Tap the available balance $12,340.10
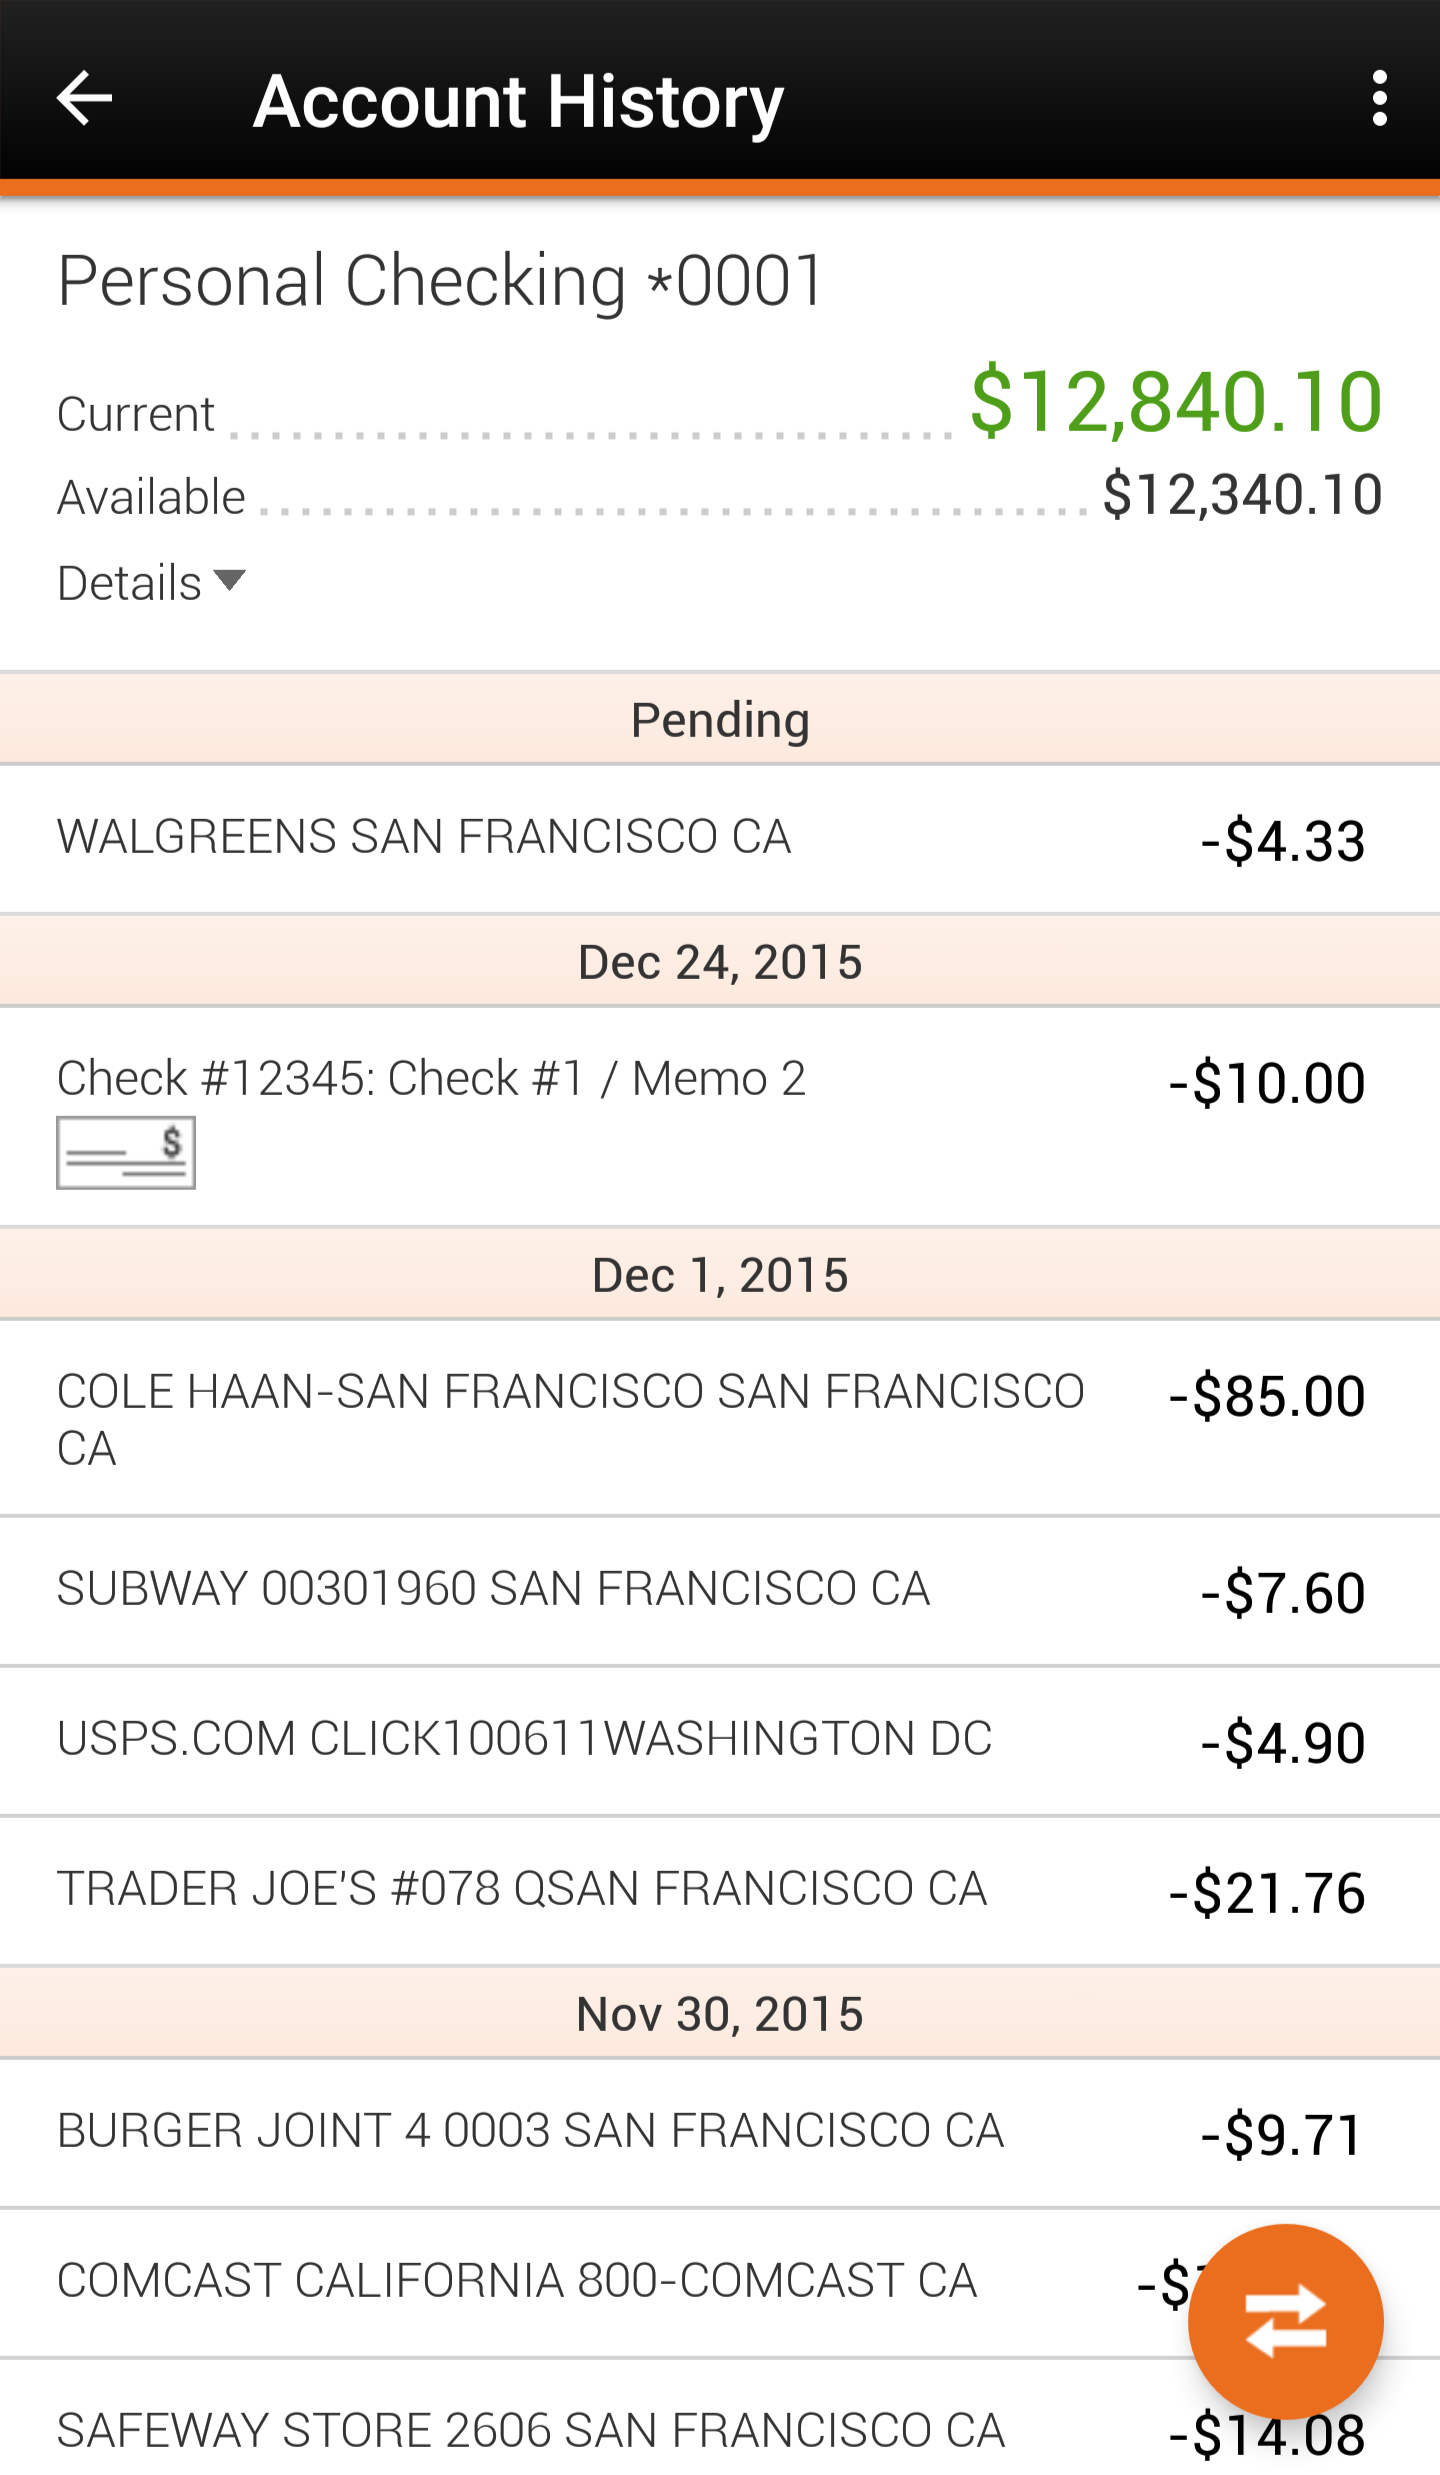 click(1243, 495)
